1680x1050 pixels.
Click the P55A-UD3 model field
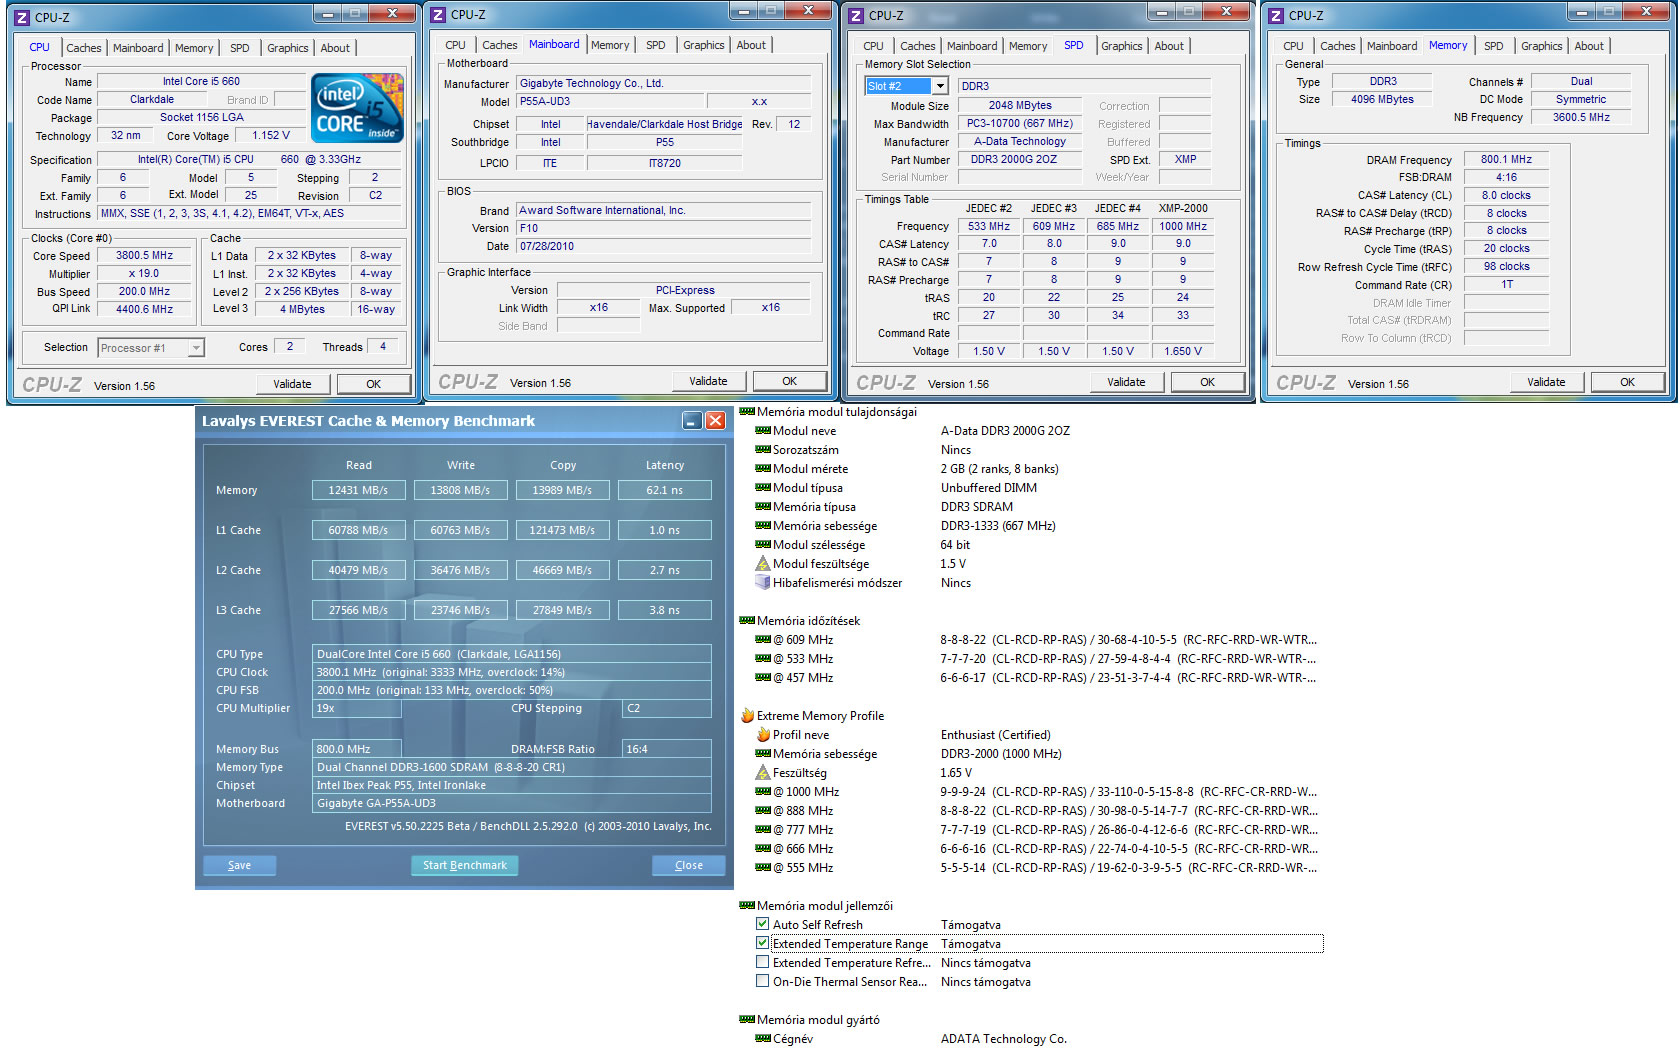608,101
